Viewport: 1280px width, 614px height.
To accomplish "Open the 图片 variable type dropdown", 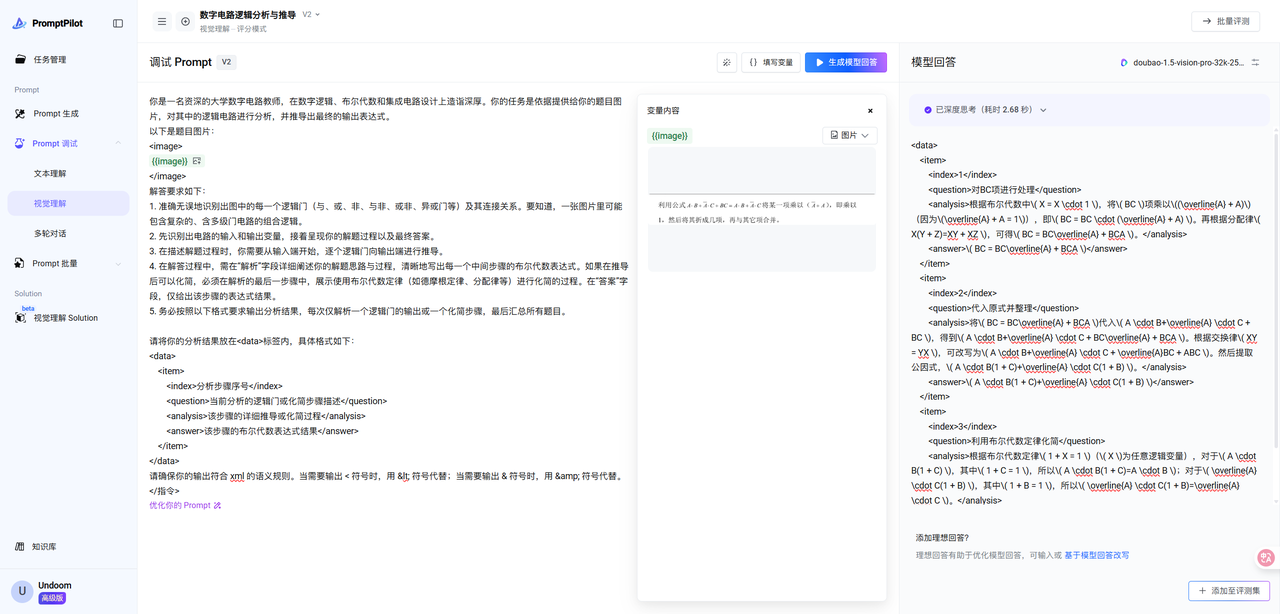I will click(849, 135).
